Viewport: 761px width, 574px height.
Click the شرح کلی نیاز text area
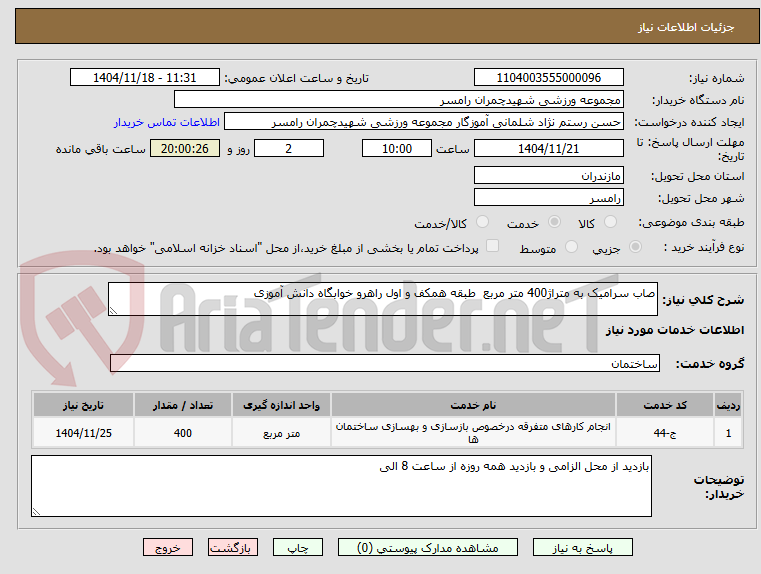[x=383, y=299]
